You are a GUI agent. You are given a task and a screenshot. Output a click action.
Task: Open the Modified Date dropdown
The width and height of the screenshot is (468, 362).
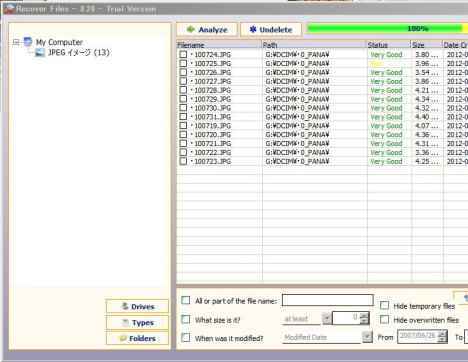367,337
